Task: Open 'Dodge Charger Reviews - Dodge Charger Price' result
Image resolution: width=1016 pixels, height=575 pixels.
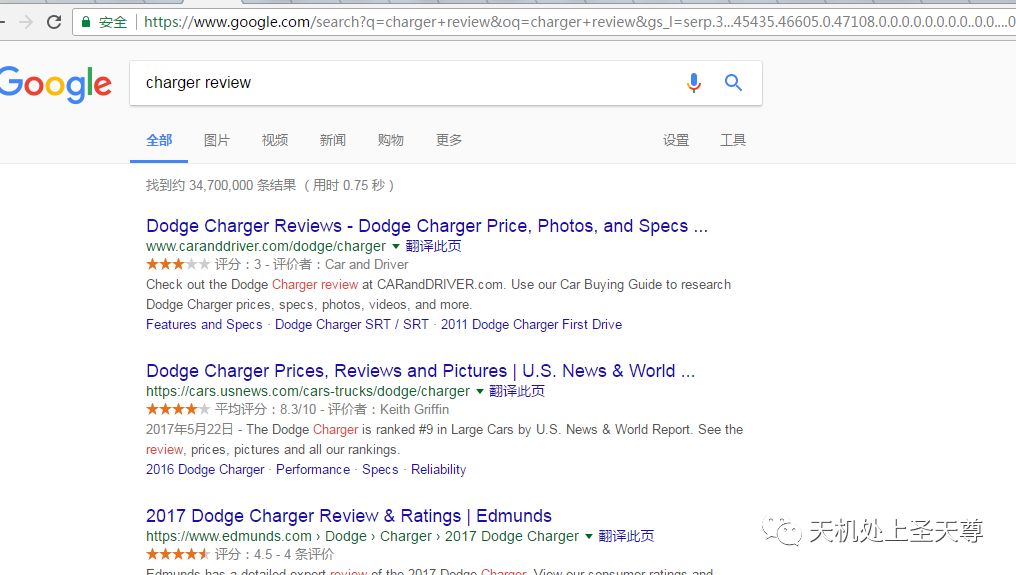Action: click(426, 226)
